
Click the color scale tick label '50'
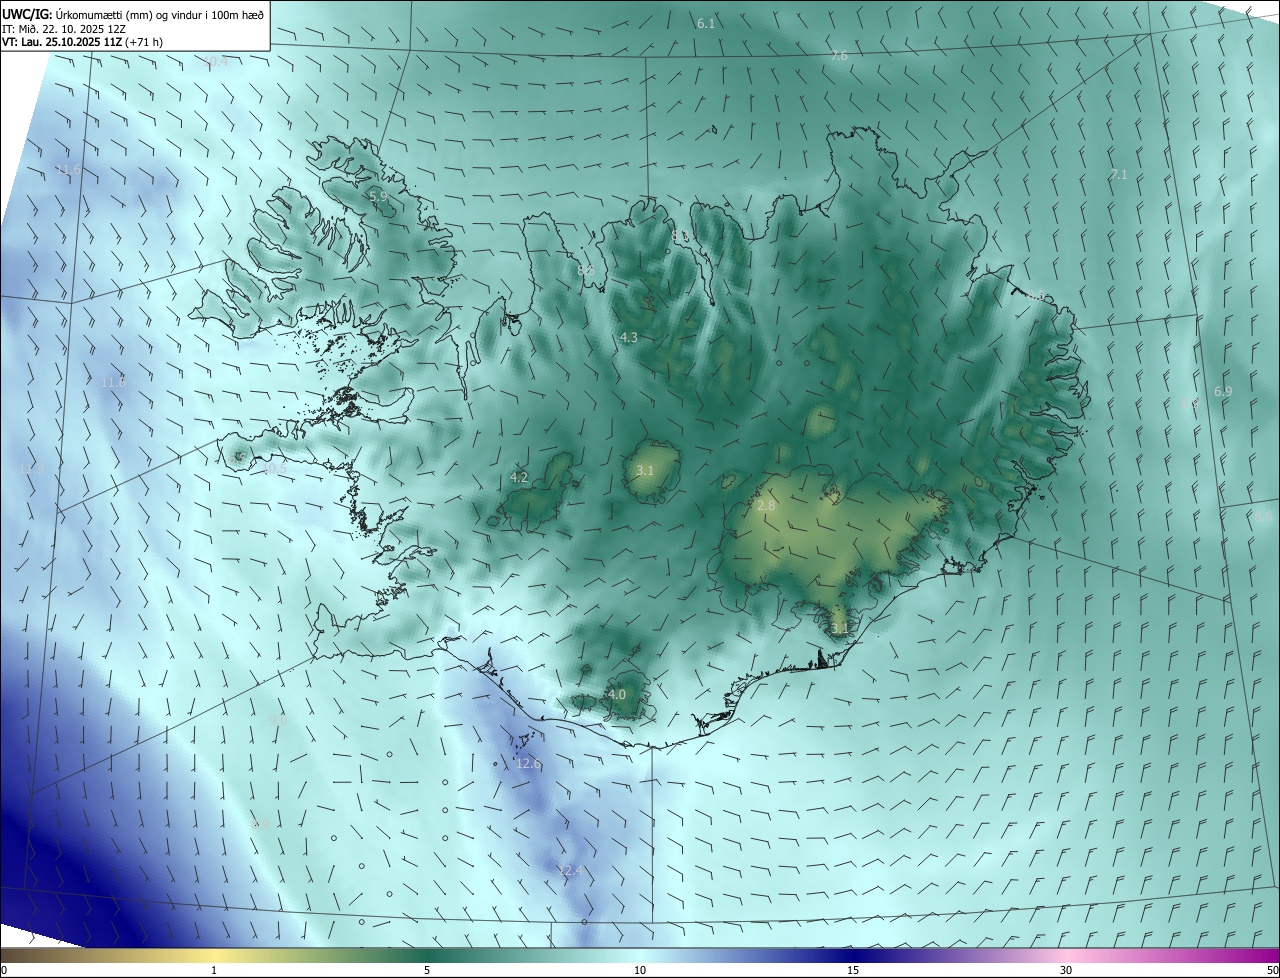[1272, 970]
